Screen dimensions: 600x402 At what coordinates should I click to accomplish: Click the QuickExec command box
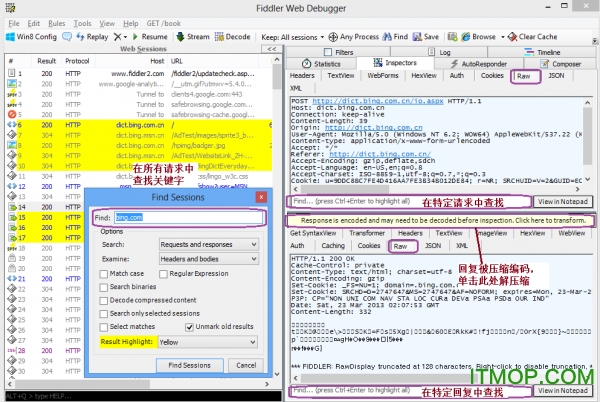(x=143, y=396)
